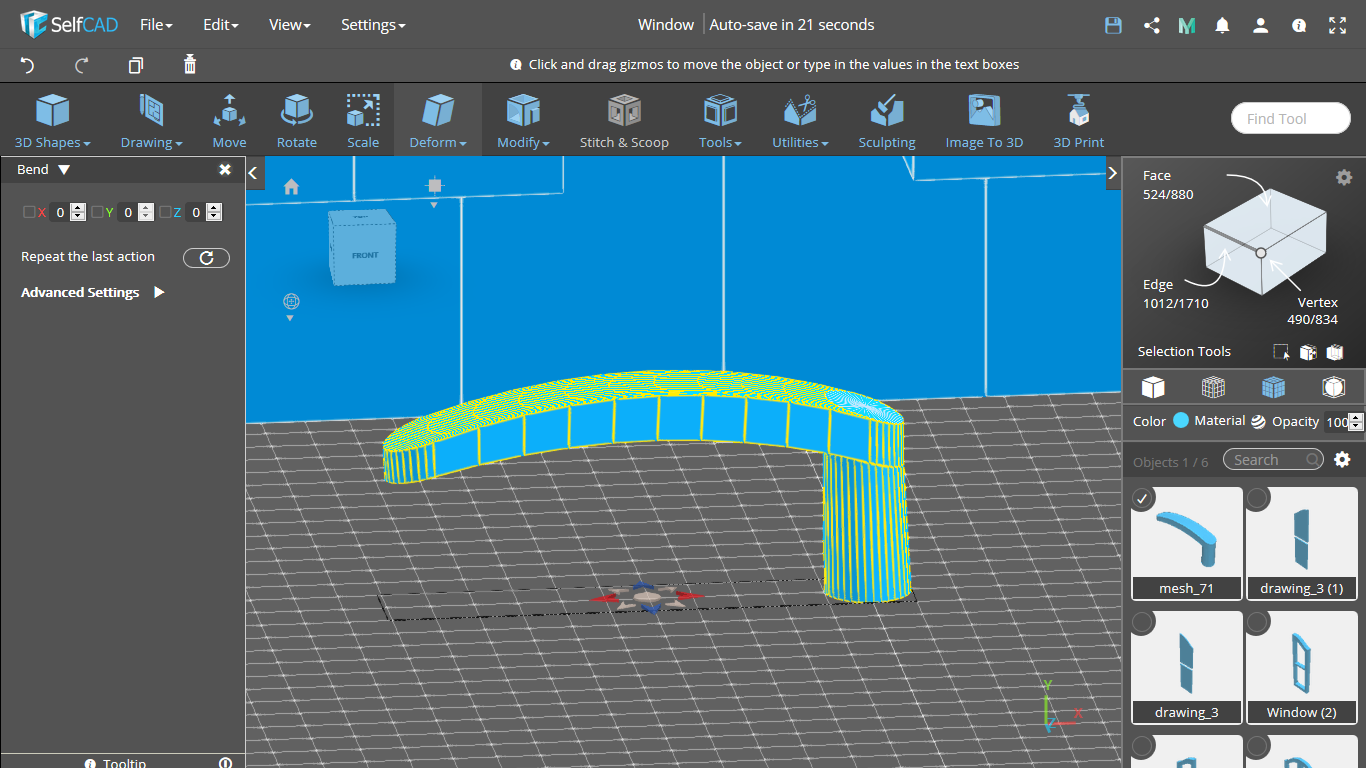The height and width of the screenshot is (768, 1366).
Task: Select the Move tool
Action: (x=229, y=120)
